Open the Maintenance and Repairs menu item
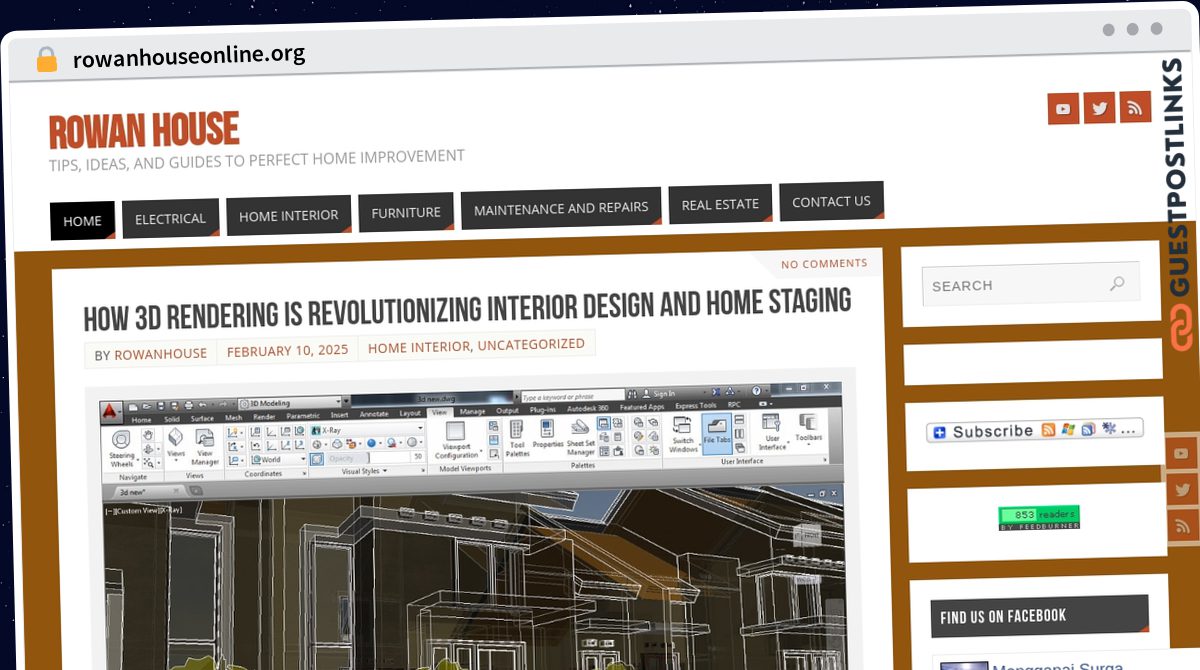The height and width of the screenshot is (670, 1200). [561, 208]
